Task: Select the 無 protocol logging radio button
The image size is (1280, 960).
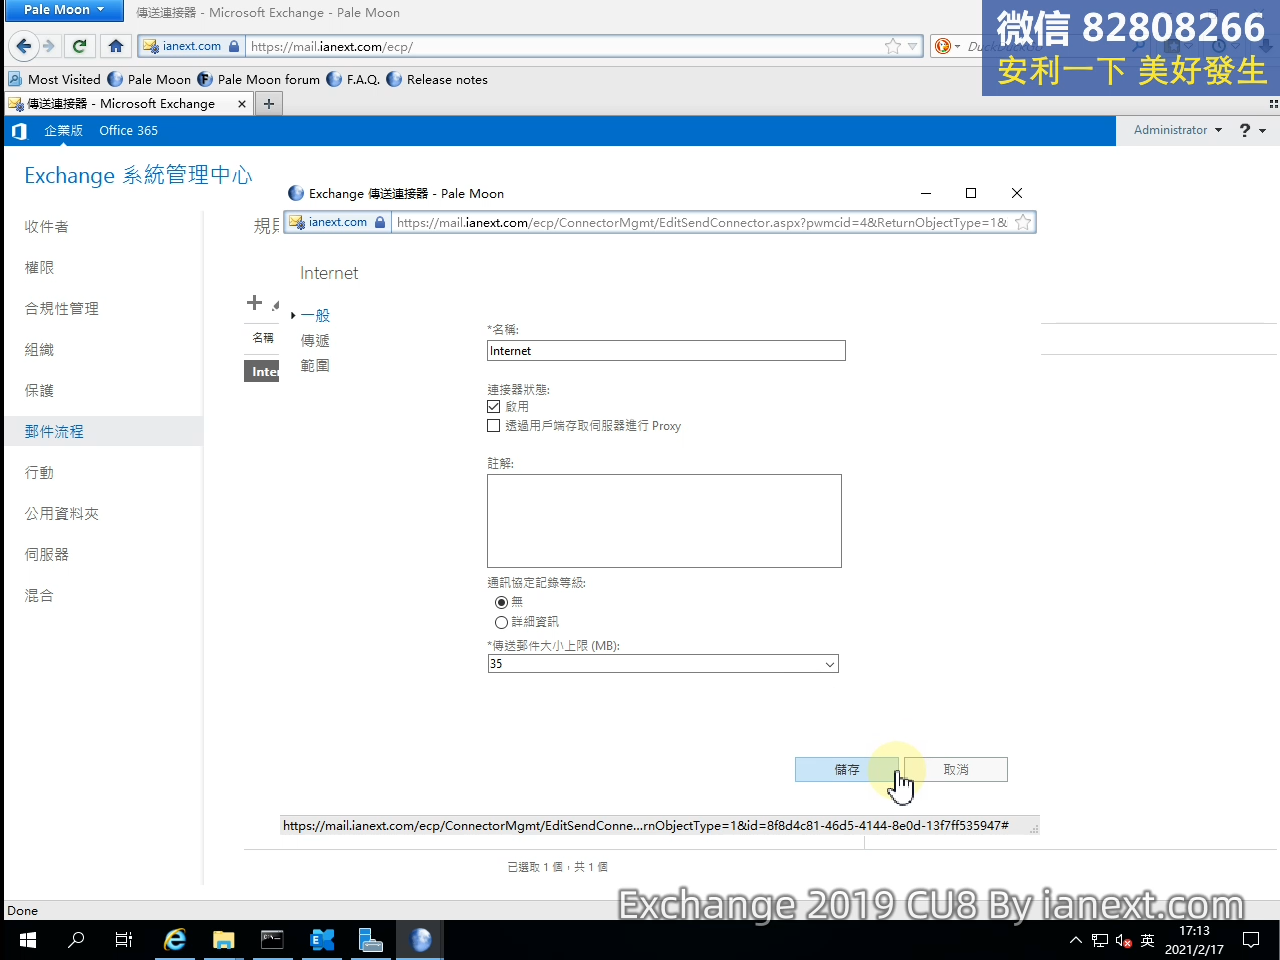Action: click(501, 602)
